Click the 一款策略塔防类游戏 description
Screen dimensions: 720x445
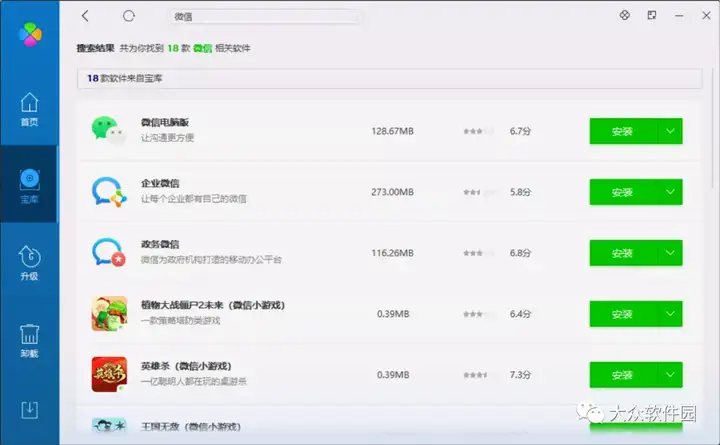[x=180, y=321]
